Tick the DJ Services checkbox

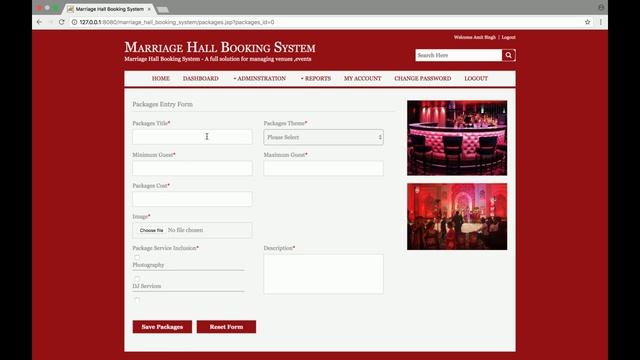click(137, 279)
